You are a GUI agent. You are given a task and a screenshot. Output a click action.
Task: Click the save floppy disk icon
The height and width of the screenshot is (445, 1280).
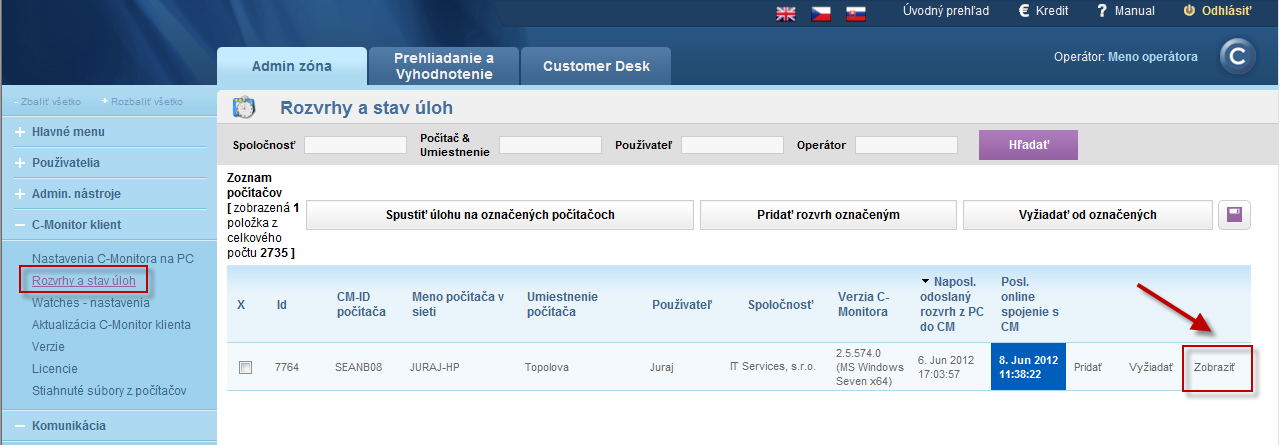tap(1233, 215)
